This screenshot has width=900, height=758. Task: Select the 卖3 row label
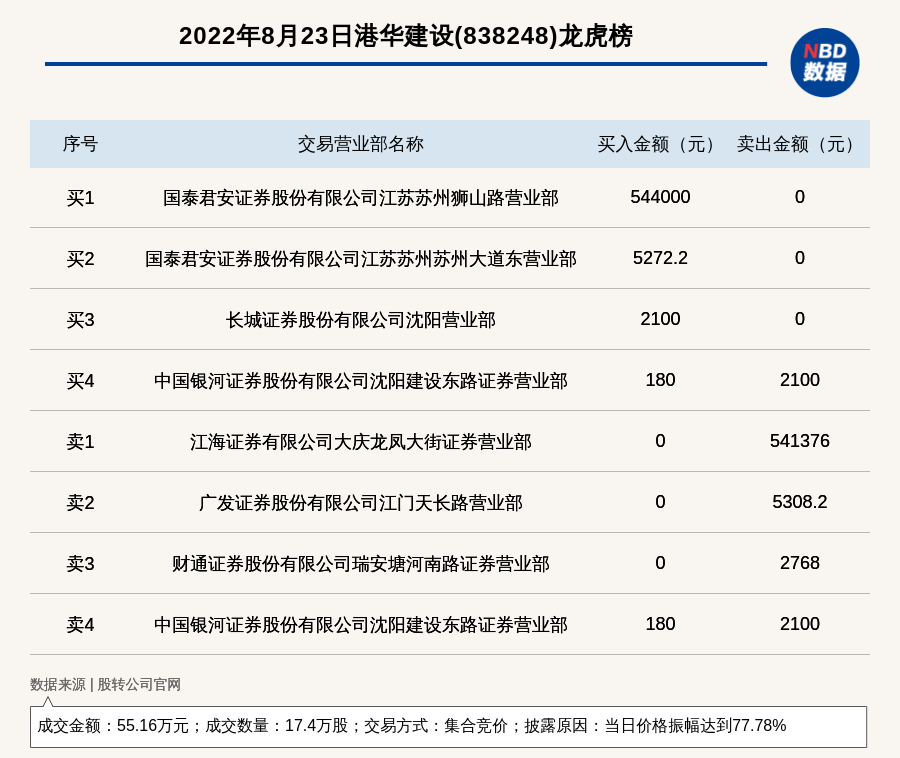point(80,563)
